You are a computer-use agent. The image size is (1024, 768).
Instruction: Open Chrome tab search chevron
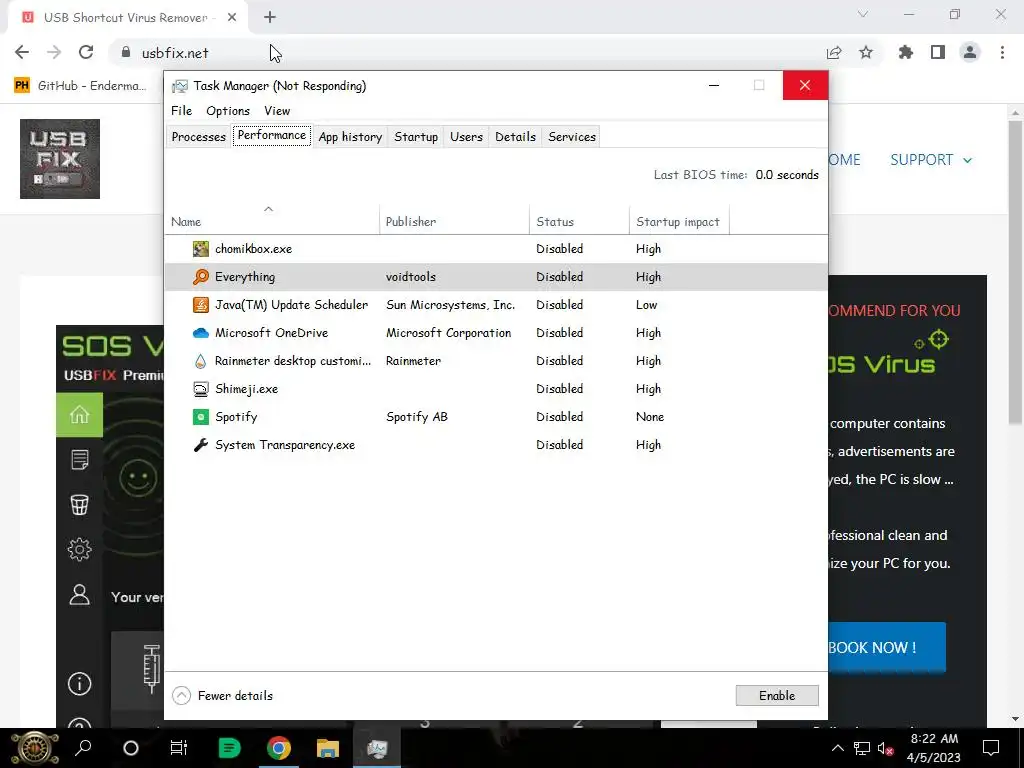(863, 14)
